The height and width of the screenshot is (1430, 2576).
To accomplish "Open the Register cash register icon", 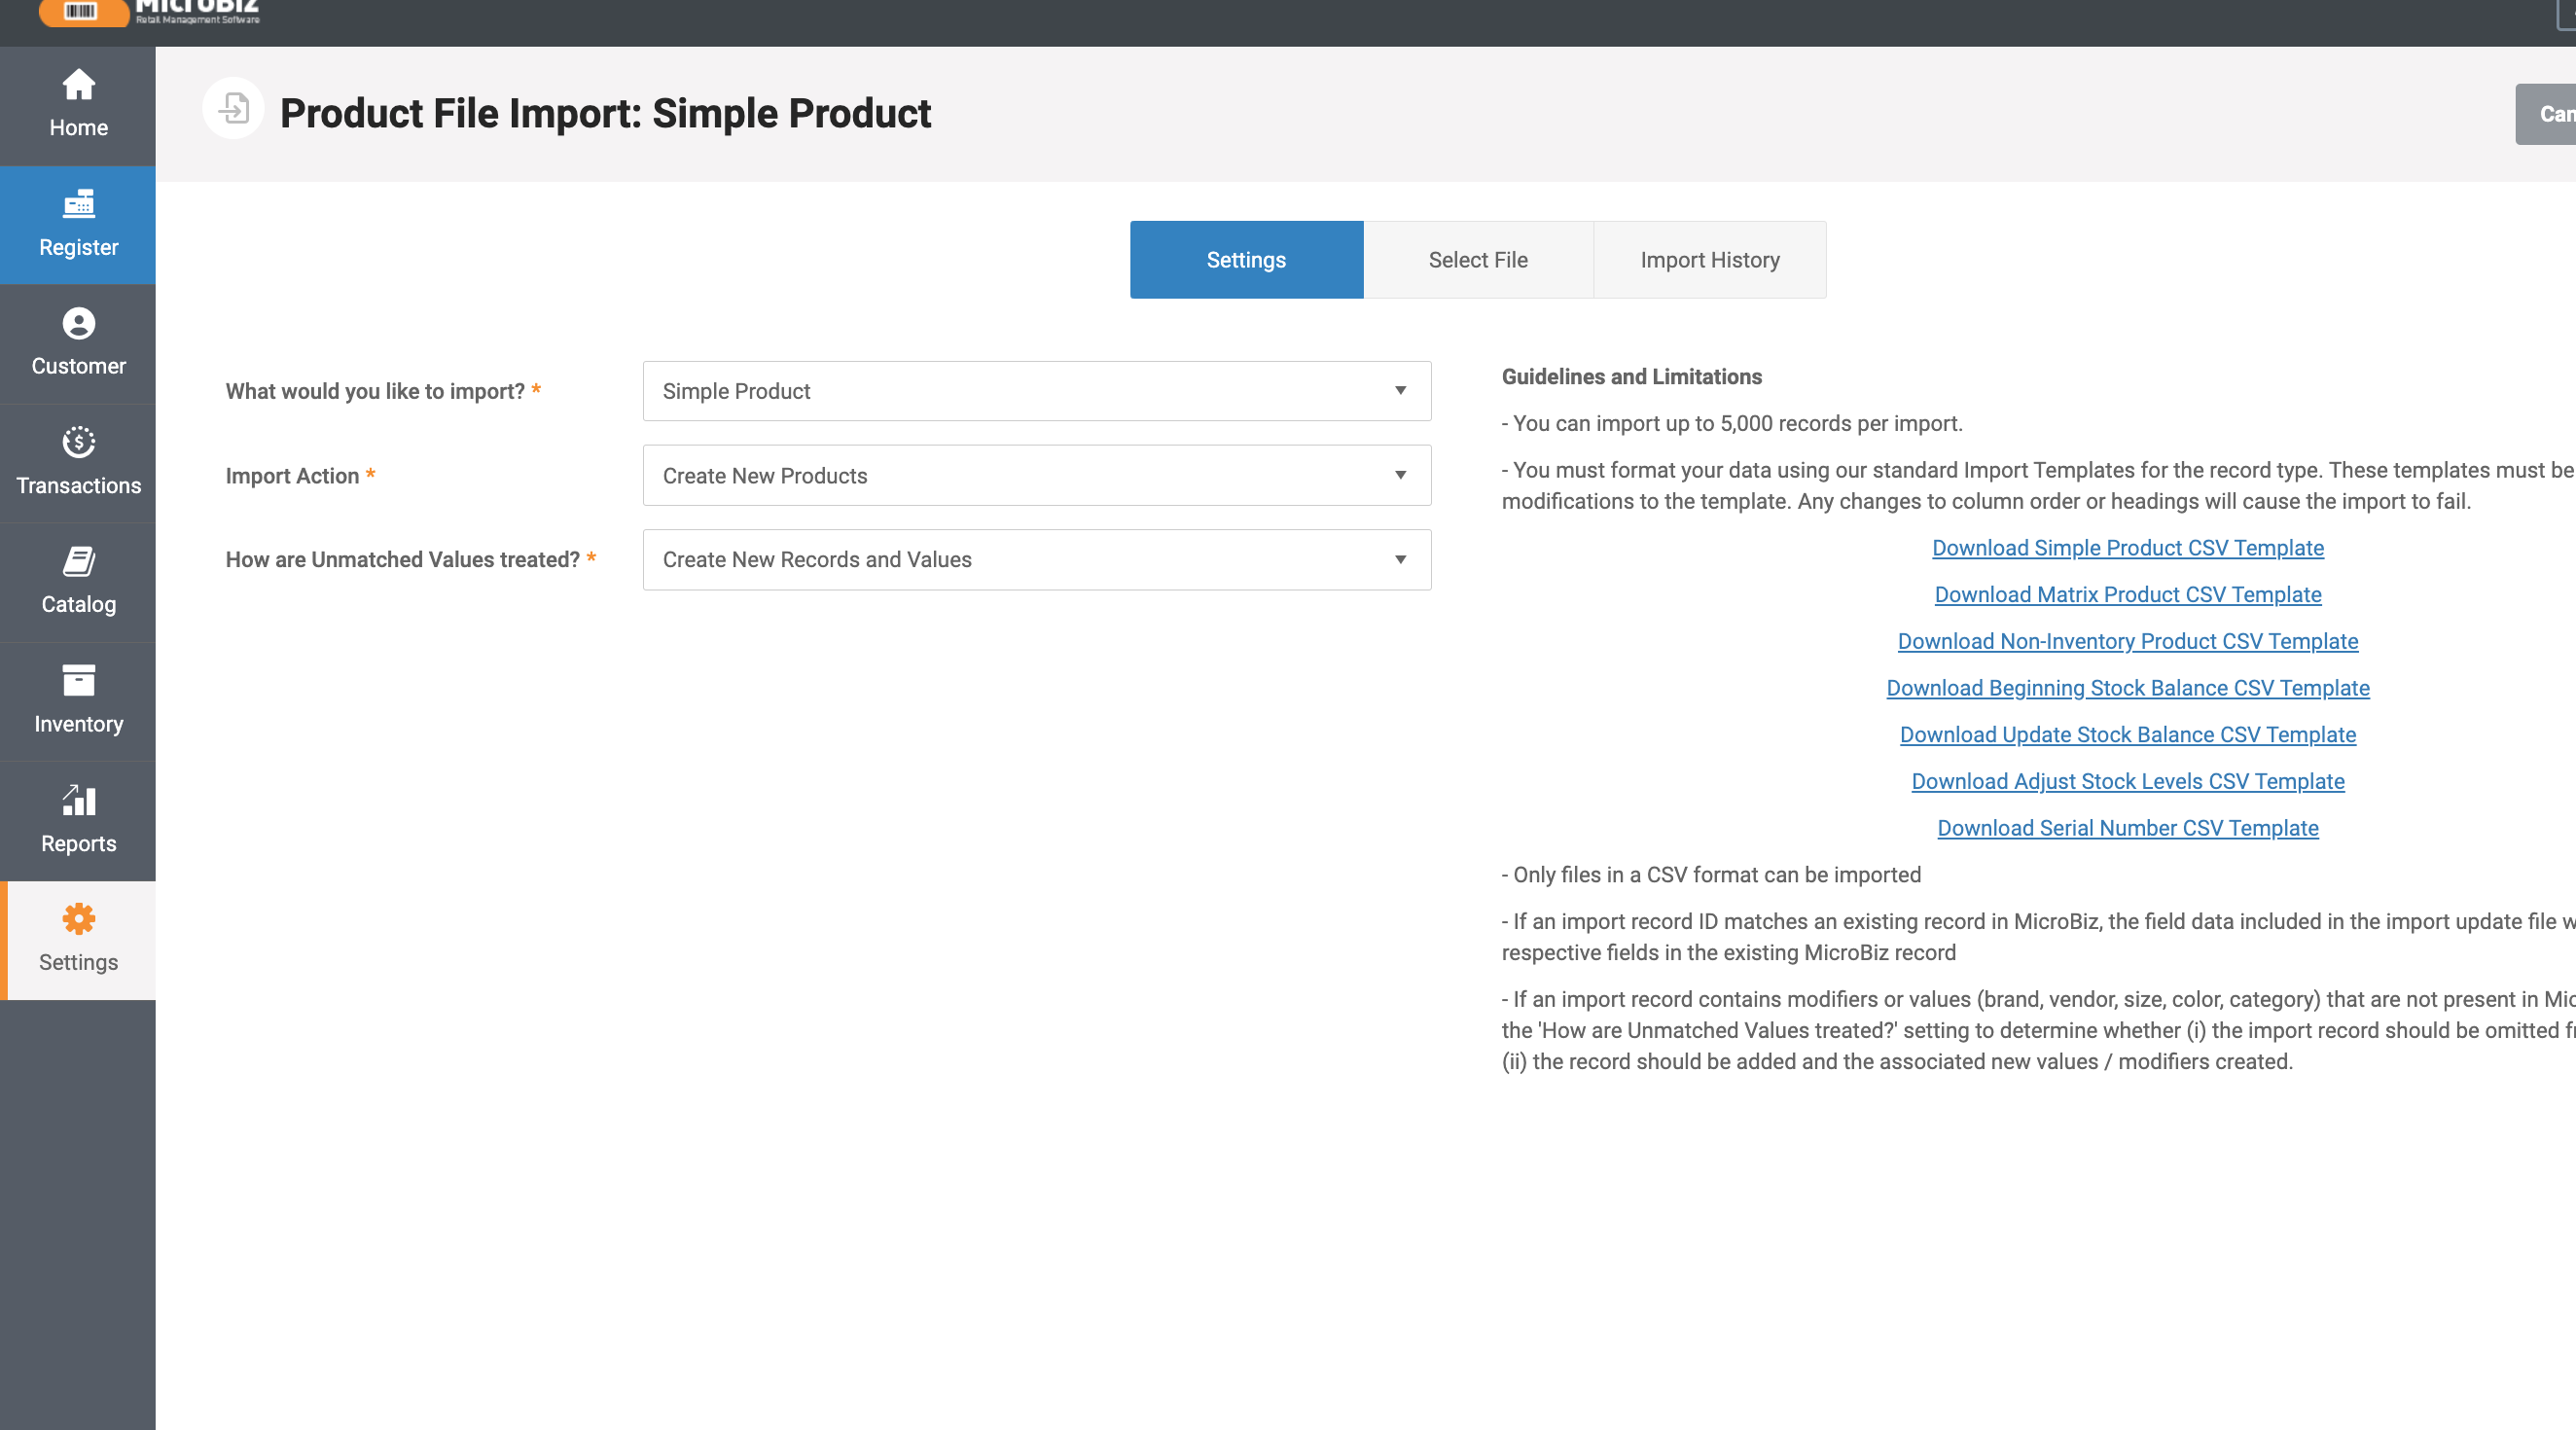I will (78, 205).
